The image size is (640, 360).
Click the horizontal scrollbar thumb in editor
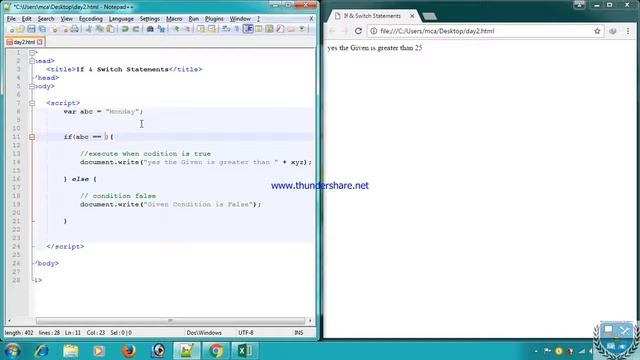170,321
